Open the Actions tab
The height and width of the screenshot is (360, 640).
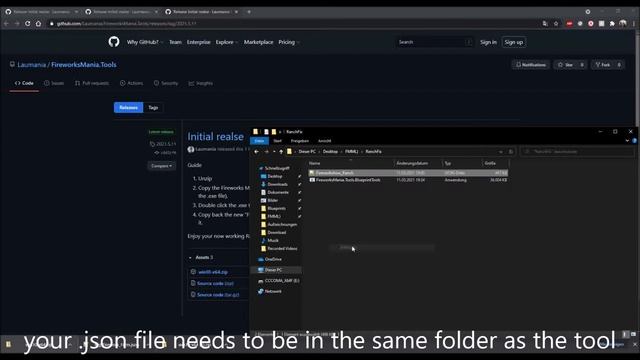point(131,83)
